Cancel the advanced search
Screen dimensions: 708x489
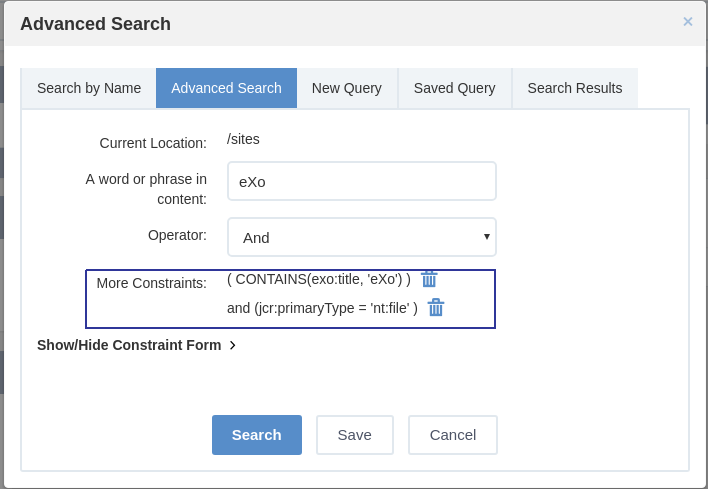[x=453, y=435]
